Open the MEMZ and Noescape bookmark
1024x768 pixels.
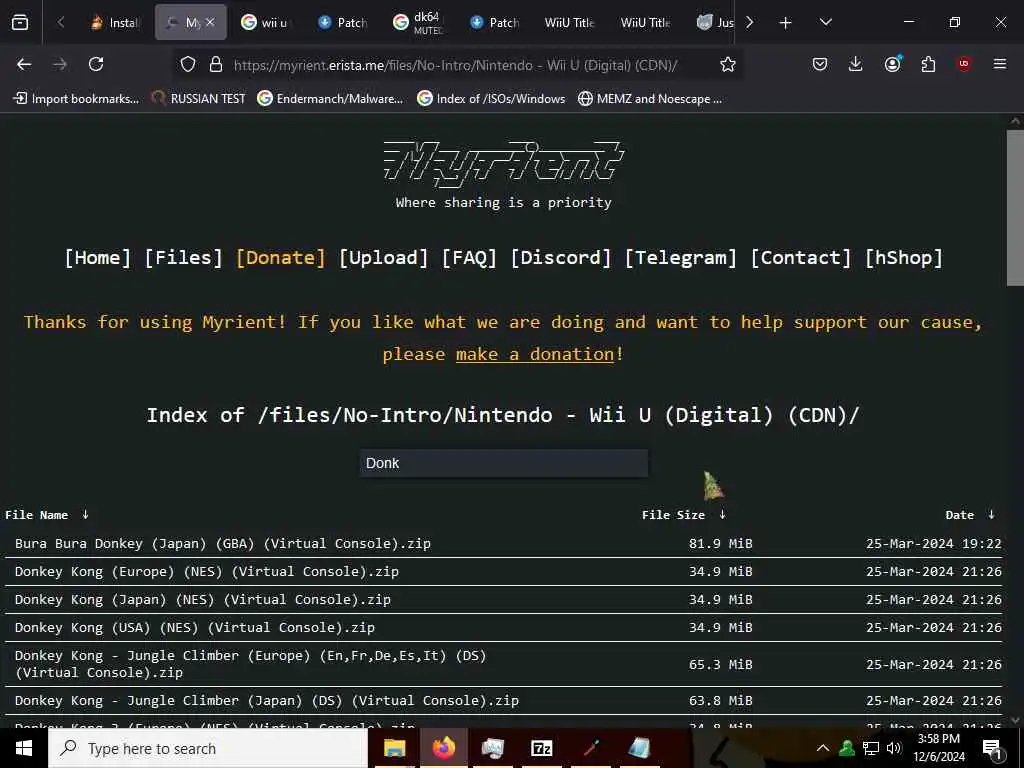point(650,99)
